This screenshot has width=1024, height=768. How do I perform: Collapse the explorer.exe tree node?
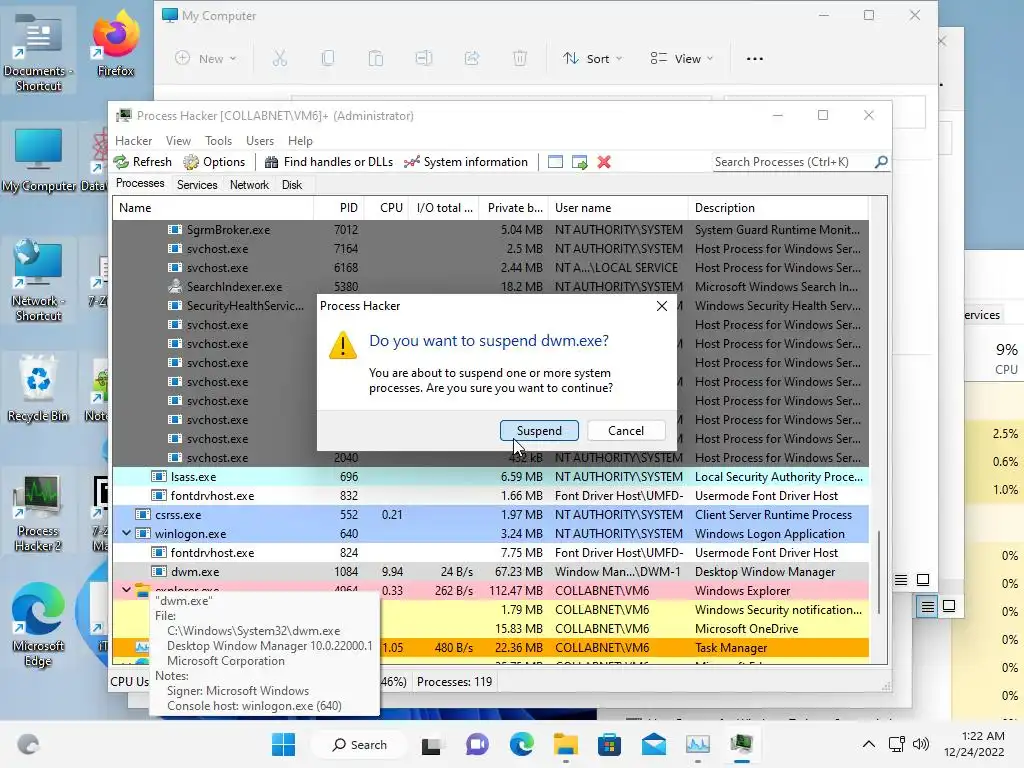[x=127, y=590]
